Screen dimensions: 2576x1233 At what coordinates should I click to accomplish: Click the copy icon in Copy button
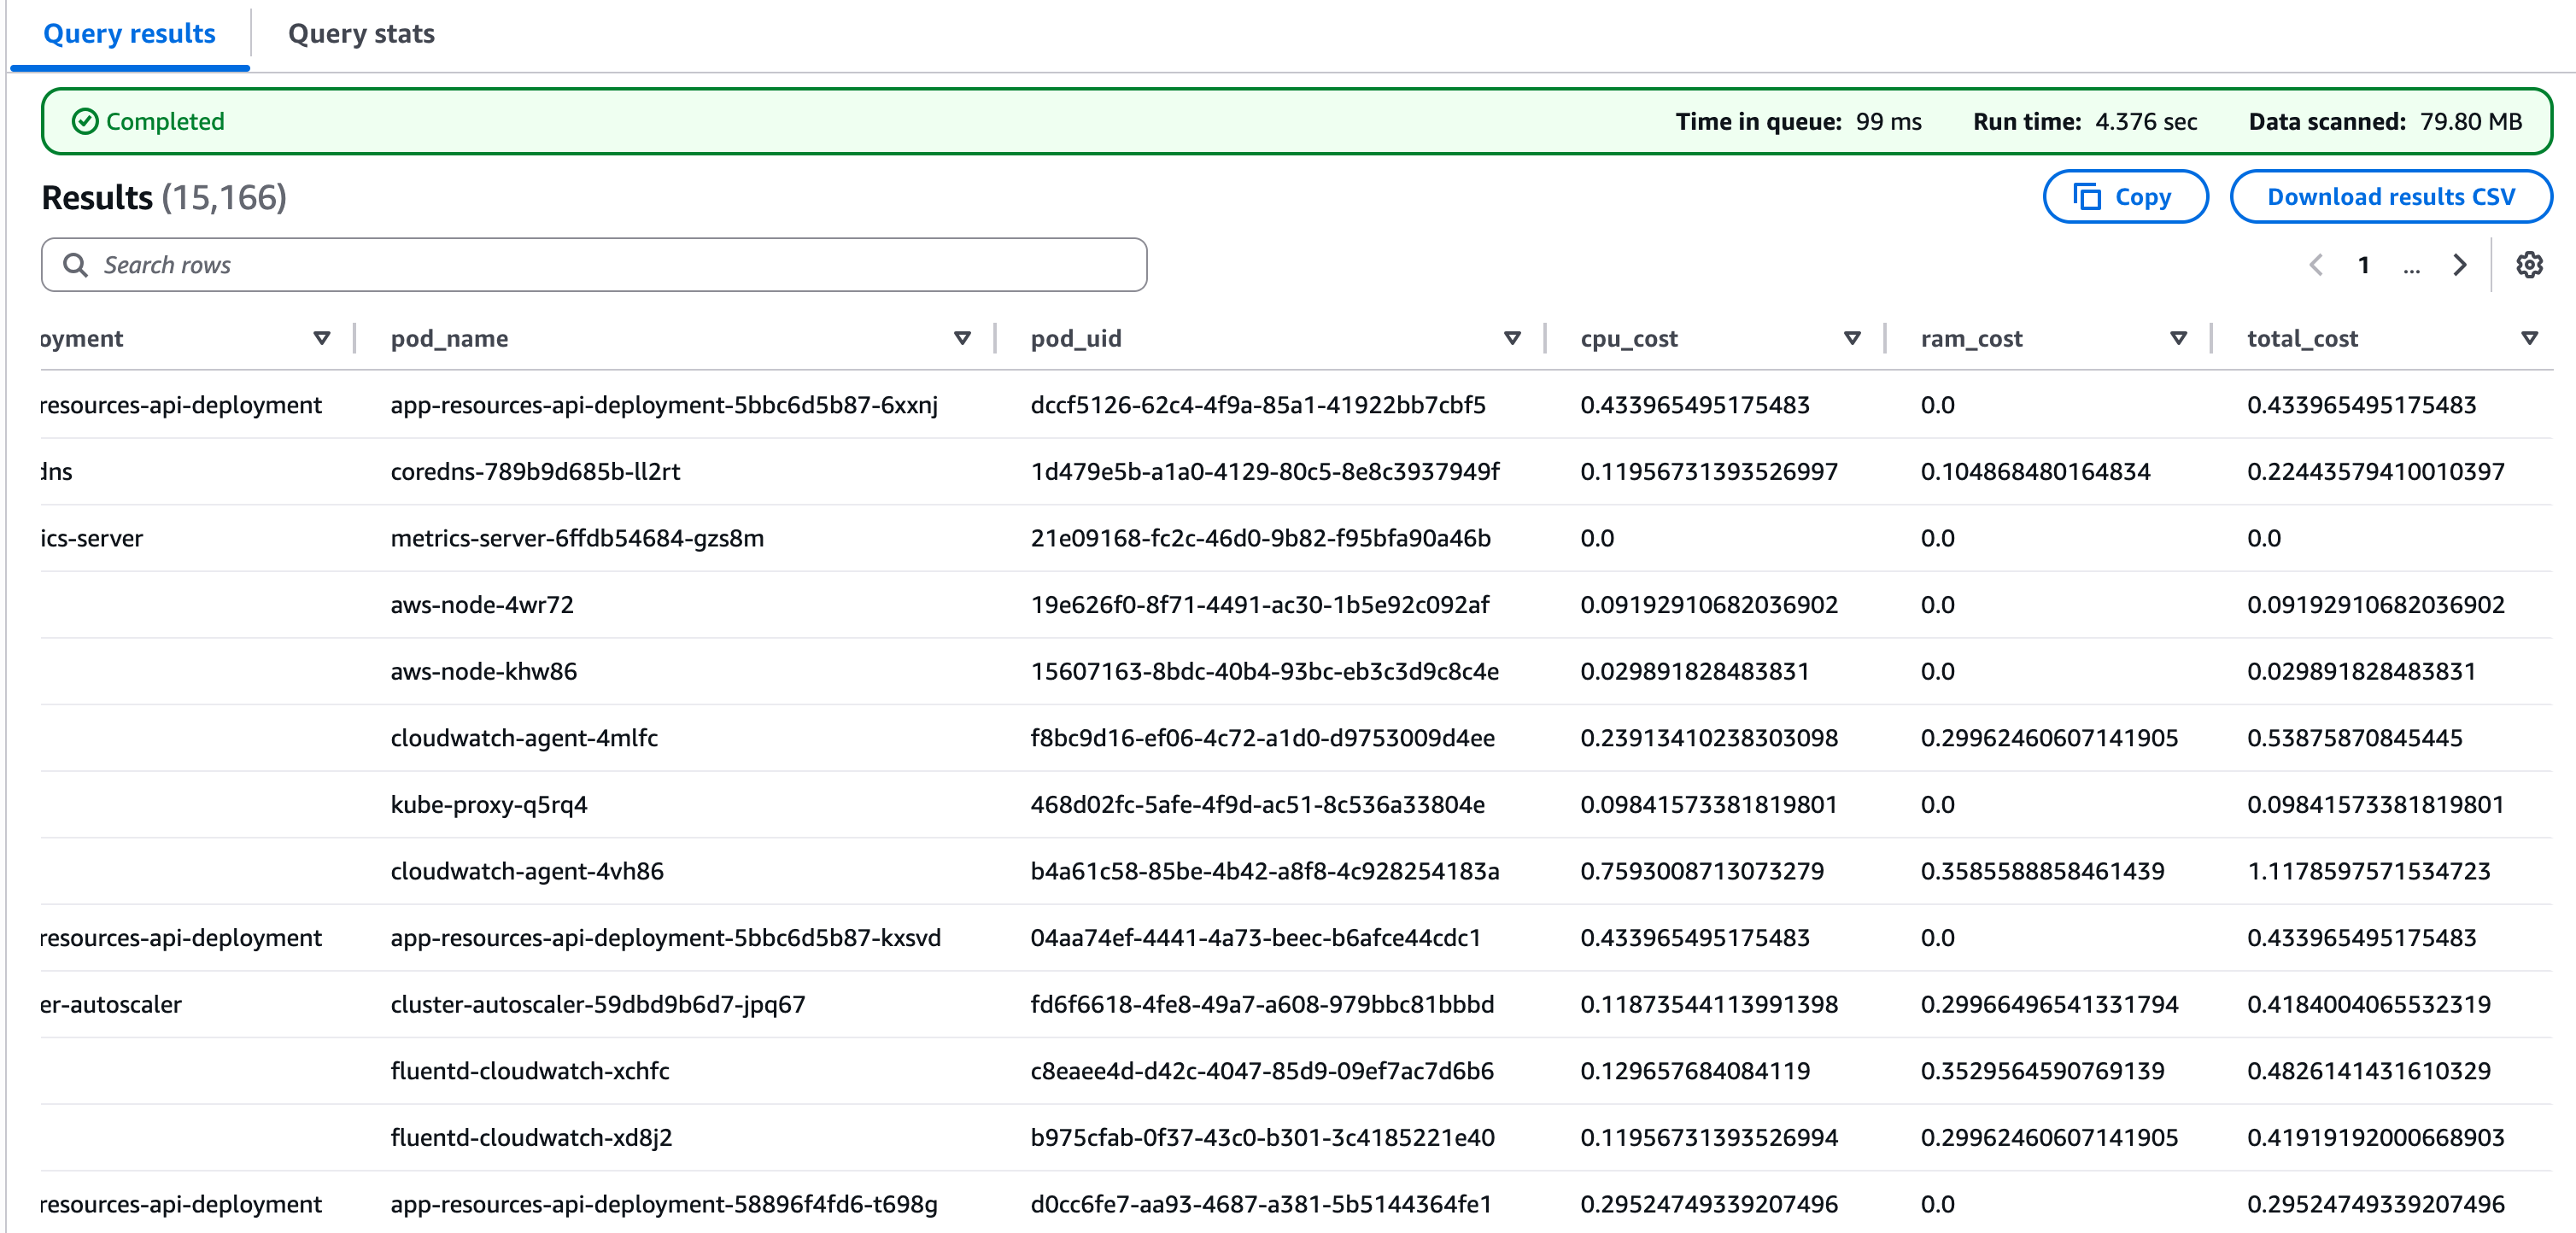pos(2088,197)
